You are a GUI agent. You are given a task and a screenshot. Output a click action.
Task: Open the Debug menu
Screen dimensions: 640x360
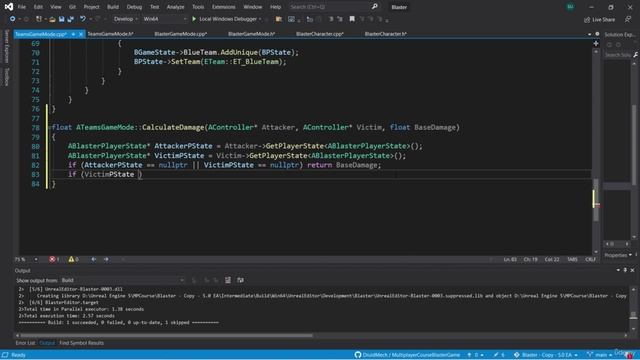click(134, 7)
